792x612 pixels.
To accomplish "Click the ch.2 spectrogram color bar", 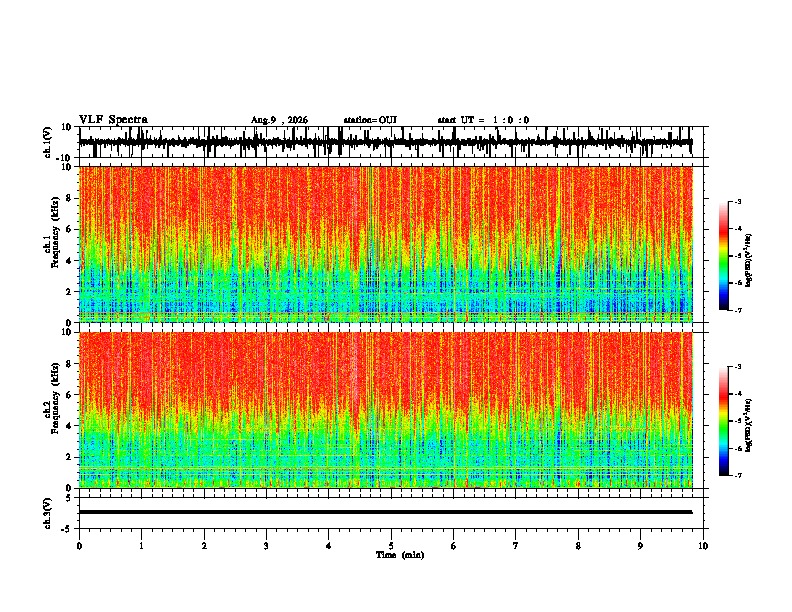I will tap(724, 421).
